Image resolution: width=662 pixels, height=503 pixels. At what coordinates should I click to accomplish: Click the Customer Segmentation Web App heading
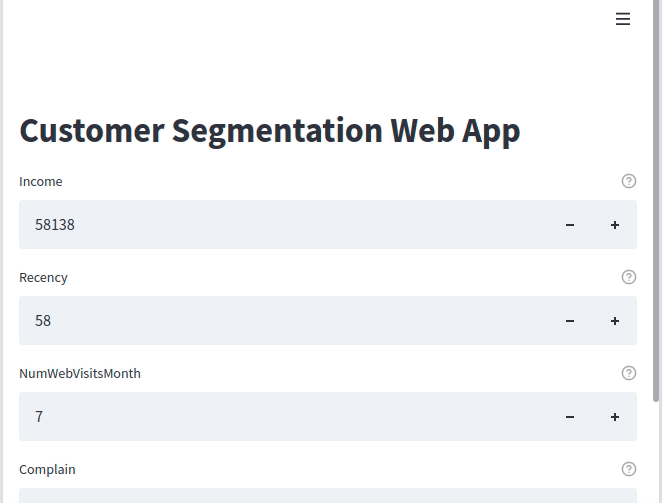270,131
